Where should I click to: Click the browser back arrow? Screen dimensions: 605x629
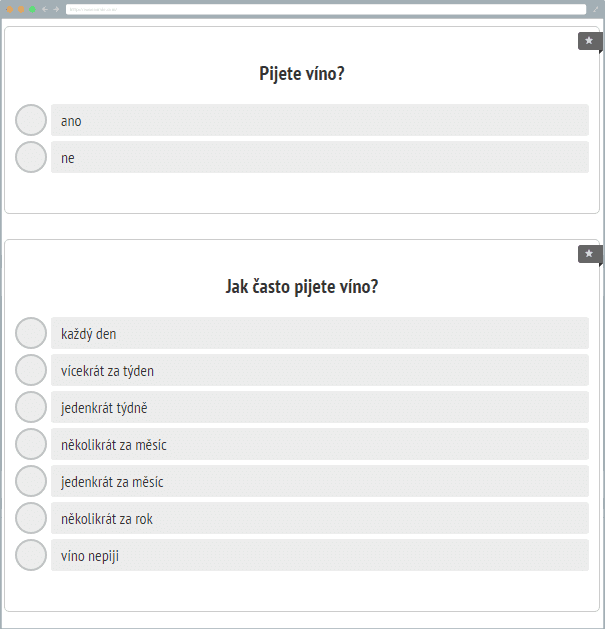[x=45, y=9]
